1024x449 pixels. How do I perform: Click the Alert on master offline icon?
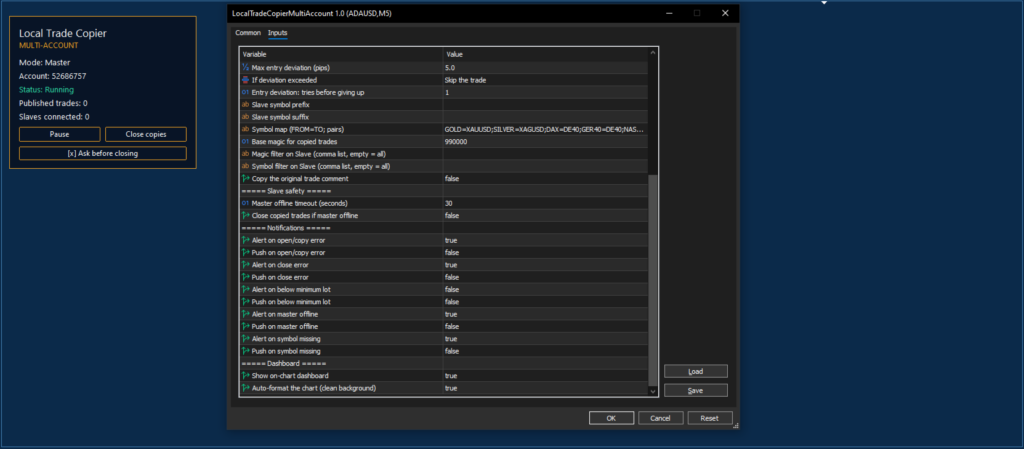click(x=246, y=314)
